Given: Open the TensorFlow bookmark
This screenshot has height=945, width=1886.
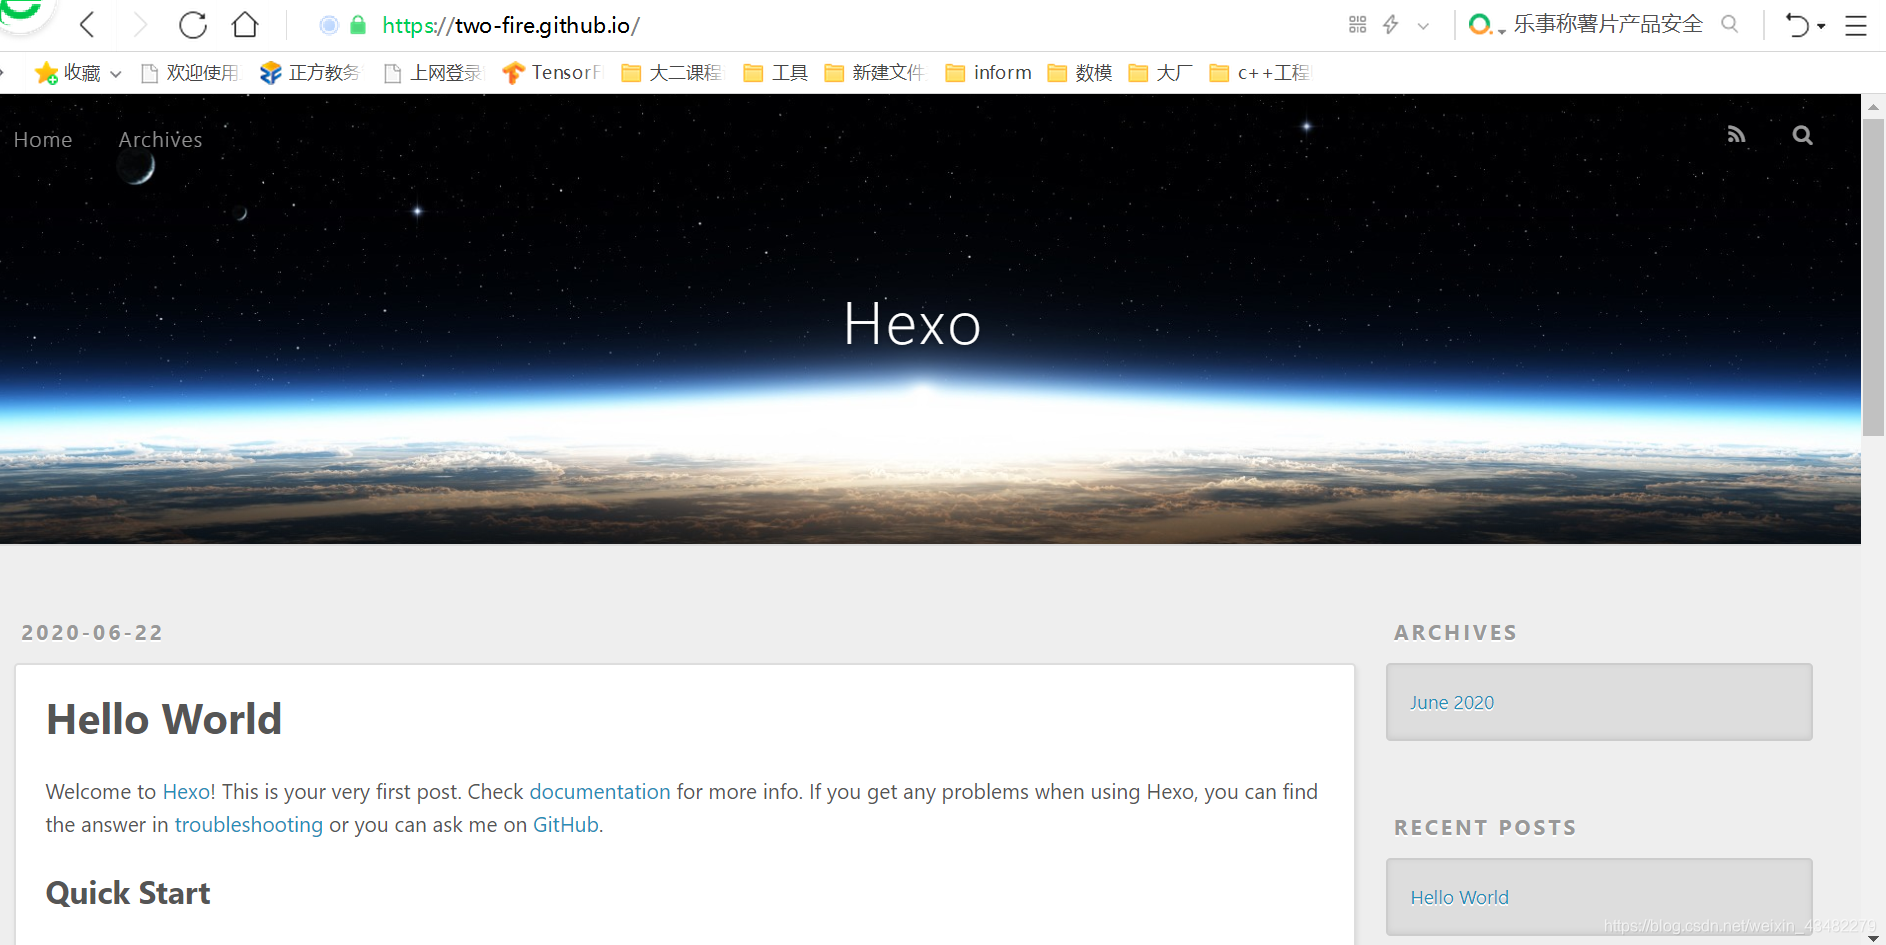Looking at the screenshot, I should 553,73.
